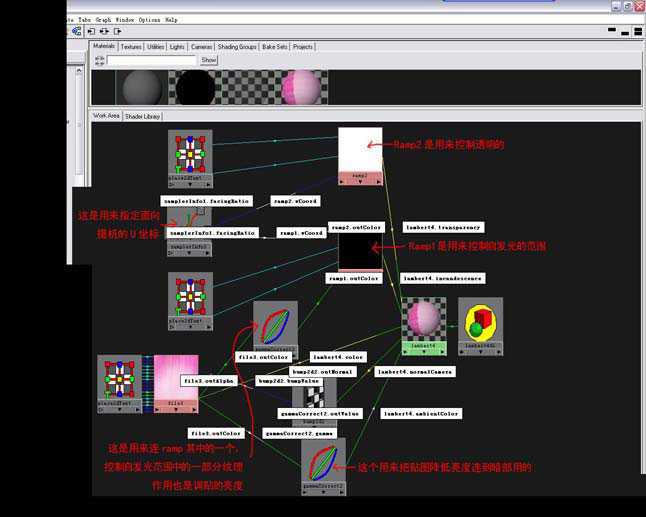Click input arrow on ramp2 node

(342, 182)
